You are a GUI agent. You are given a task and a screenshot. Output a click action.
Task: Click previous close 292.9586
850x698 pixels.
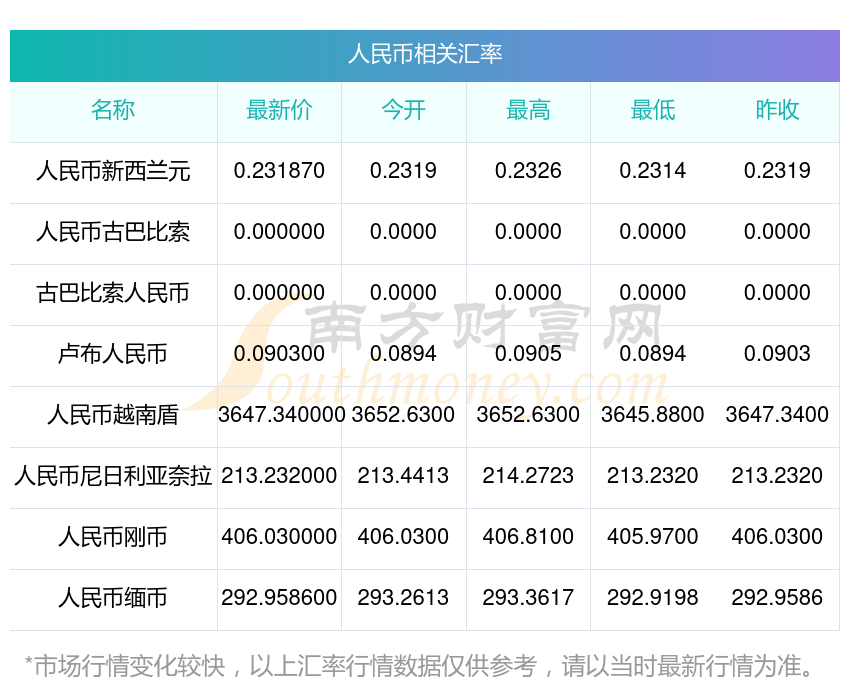(x=777, y=597)
